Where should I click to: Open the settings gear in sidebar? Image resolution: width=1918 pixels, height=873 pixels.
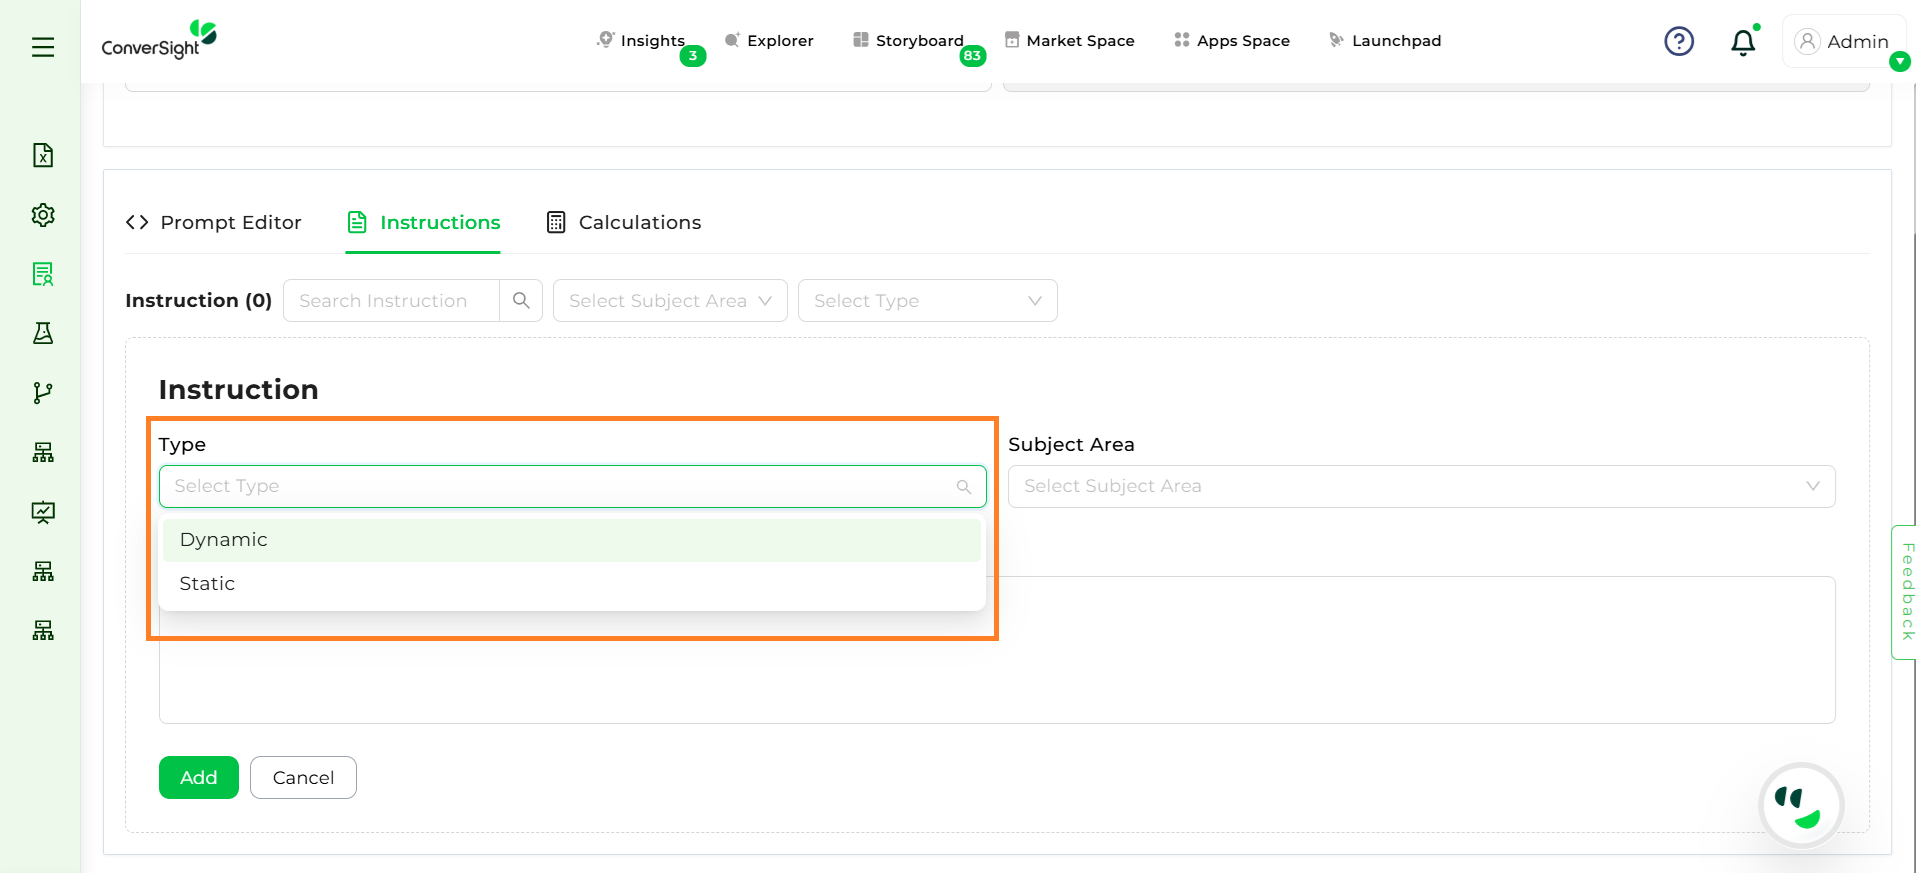(x=43, y=215)
